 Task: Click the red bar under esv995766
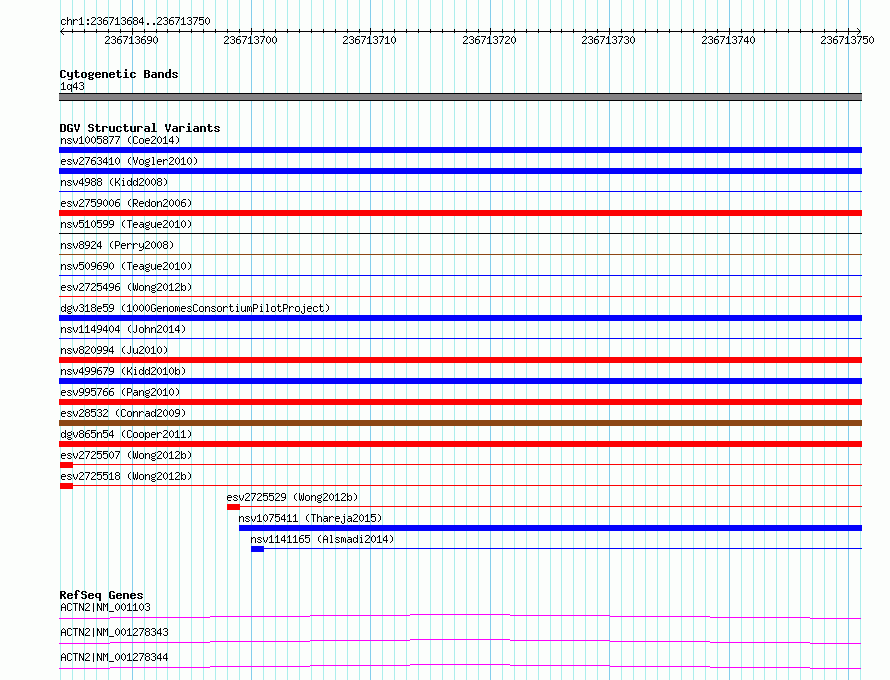460,402
